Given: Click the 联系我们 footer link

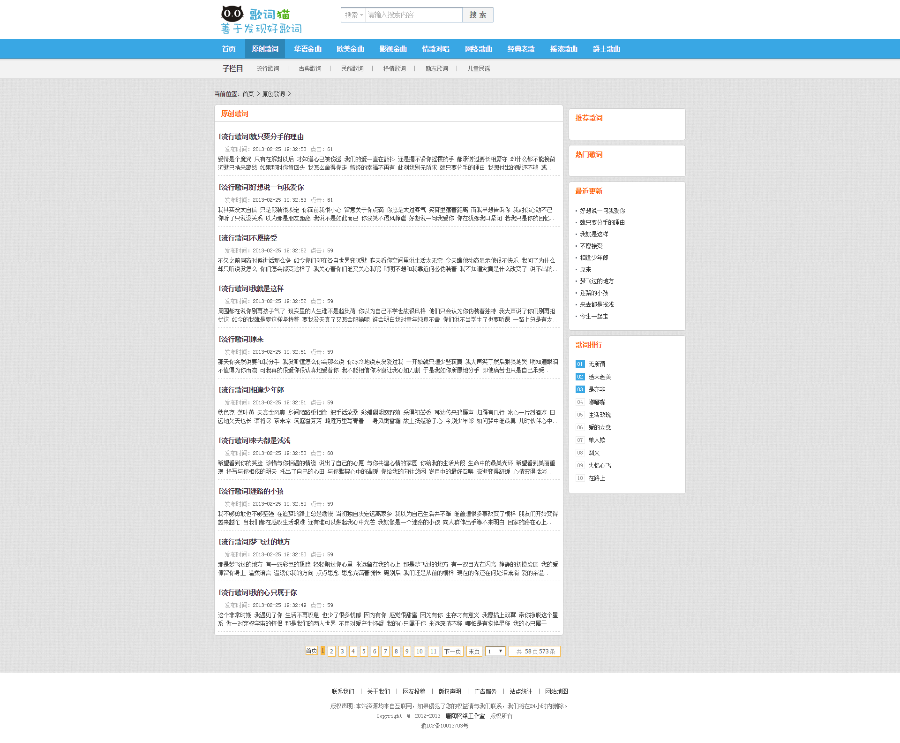Looking at the screenshot, I should pos(343,691).
